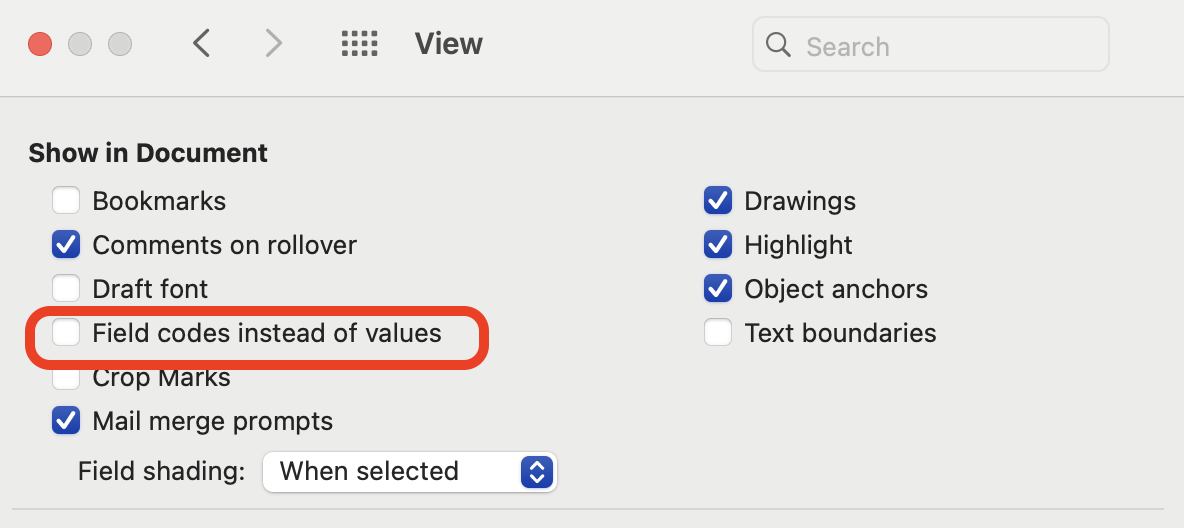Click the Field shading dropdown arrows

pos(537,471)
